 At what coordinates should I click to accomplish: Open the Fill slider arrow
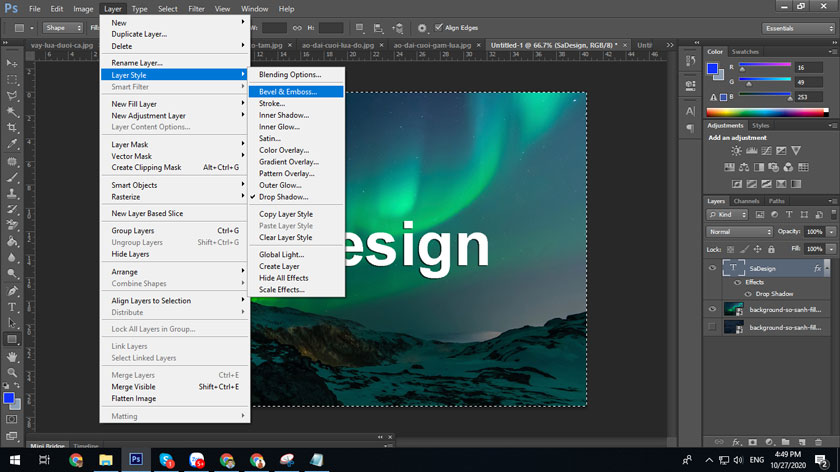831,249
